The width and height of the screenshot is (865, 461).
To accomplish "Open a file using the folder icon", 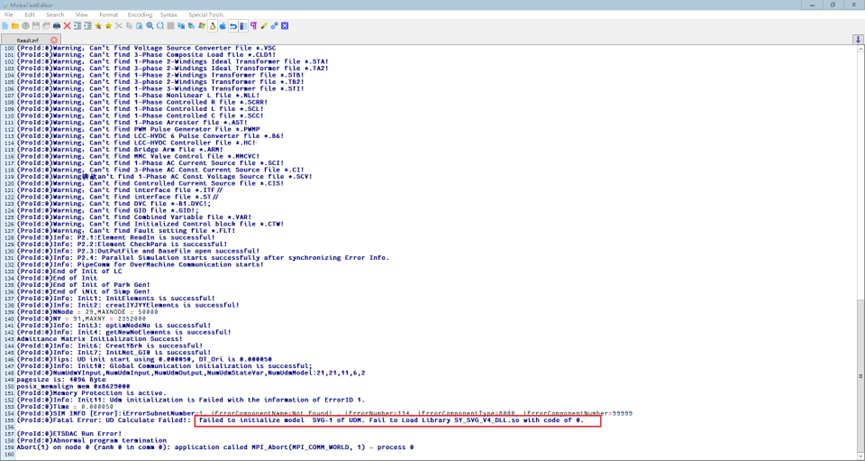I will click(15, 25).
